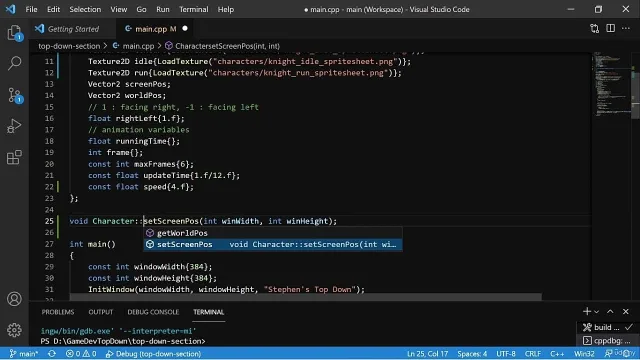Click unsaved dot on main.cpp tab

point(185,29)
